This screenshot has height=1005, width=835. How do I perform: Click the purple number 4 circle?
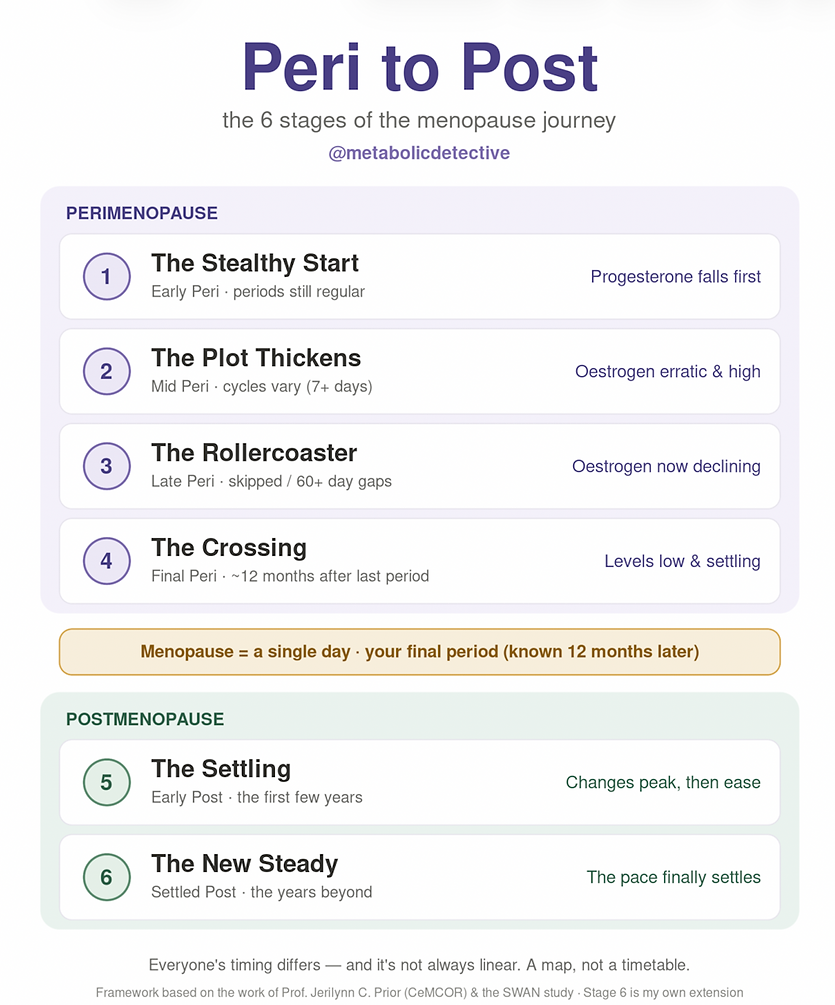106,561
